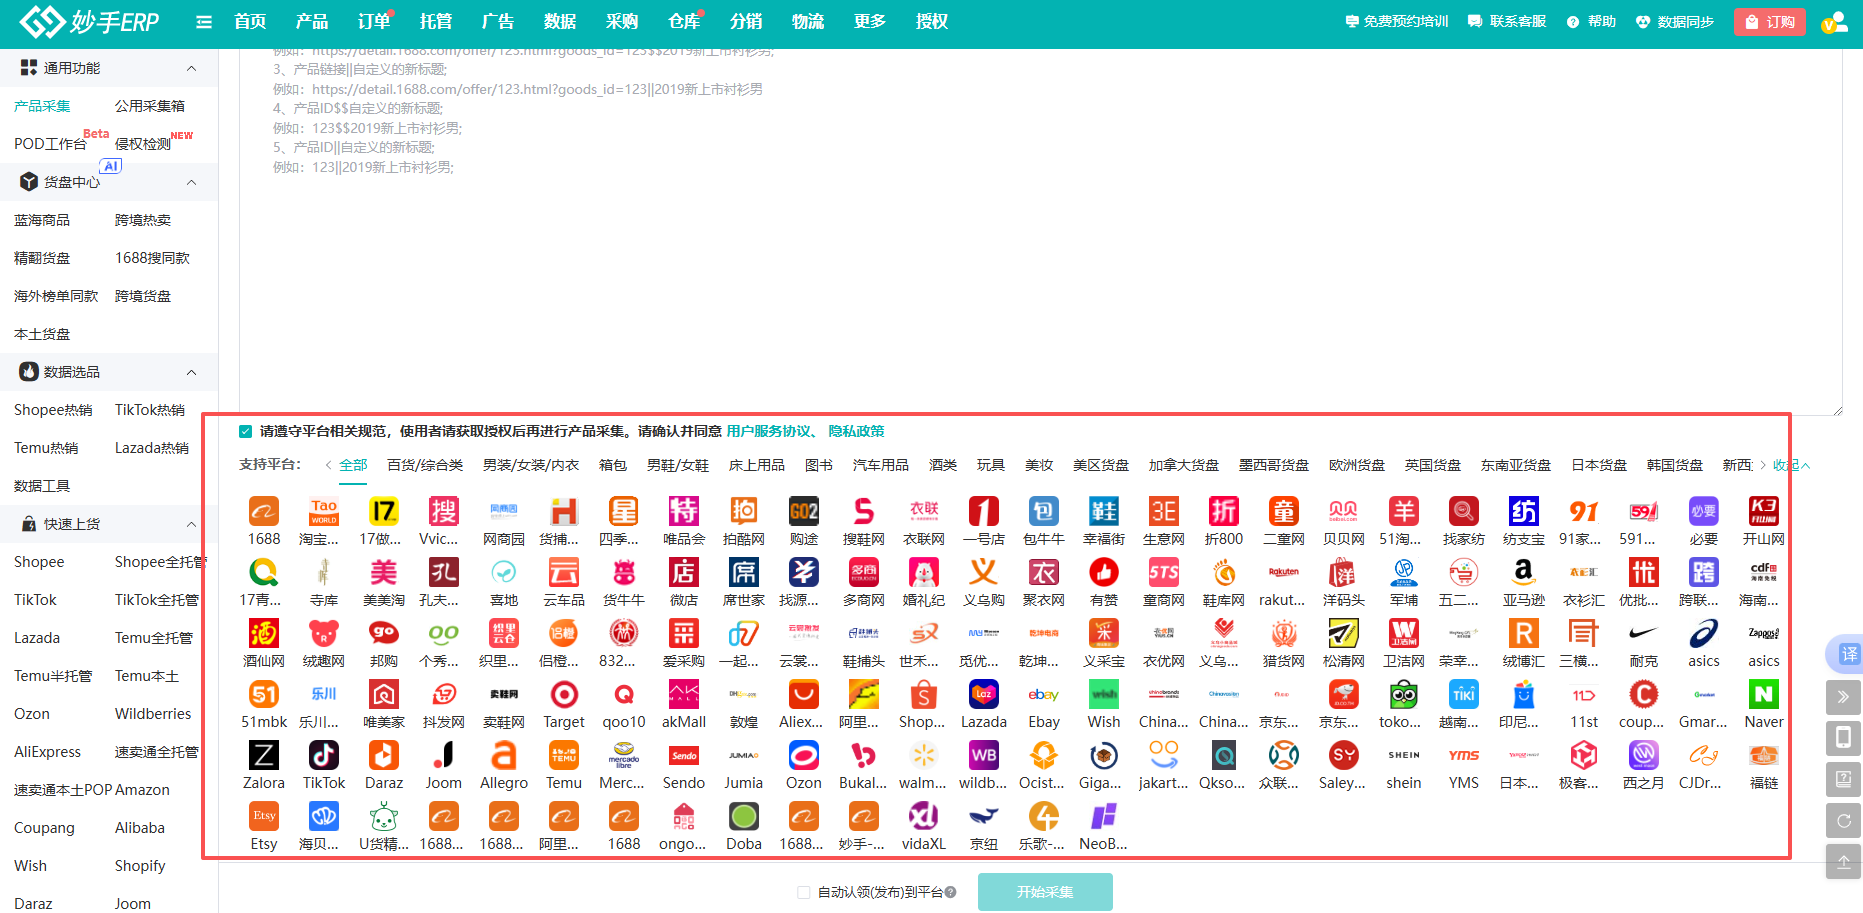Collapse the 快速上货 sidebar section

(191, 524)
